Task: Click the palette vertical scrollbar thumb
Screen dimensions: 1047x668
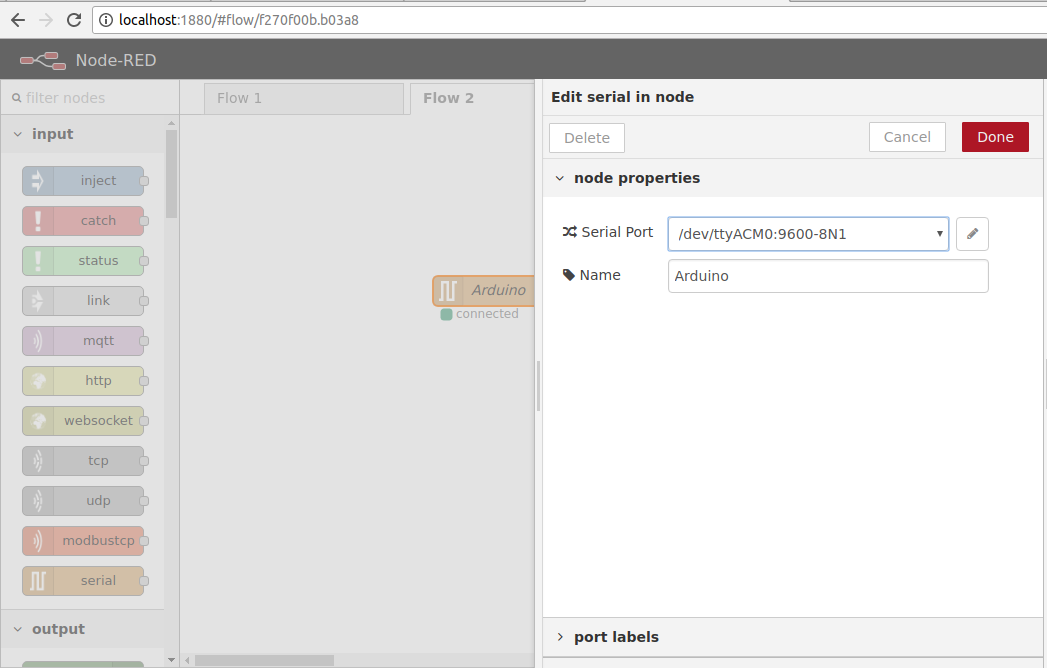Action: [x=172, y=174]
